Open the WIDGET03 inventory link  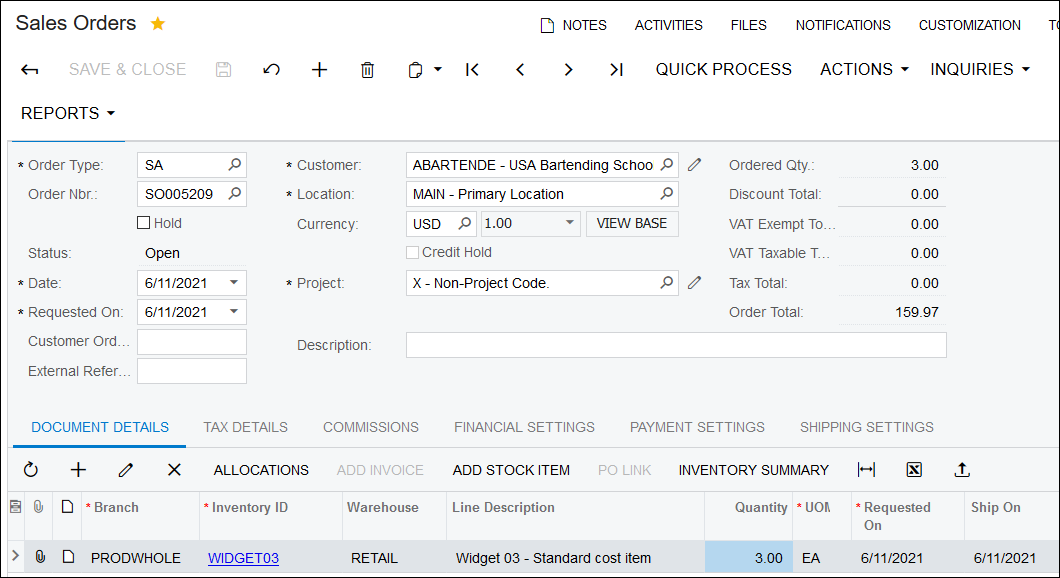(x=243, y=558)
